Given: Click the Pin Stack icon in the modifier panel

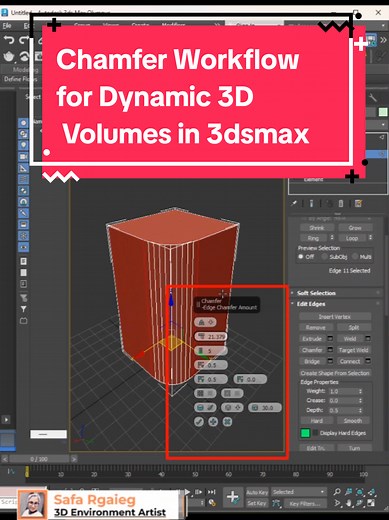Looking at the screenshot, I should [x=294, y=203].
